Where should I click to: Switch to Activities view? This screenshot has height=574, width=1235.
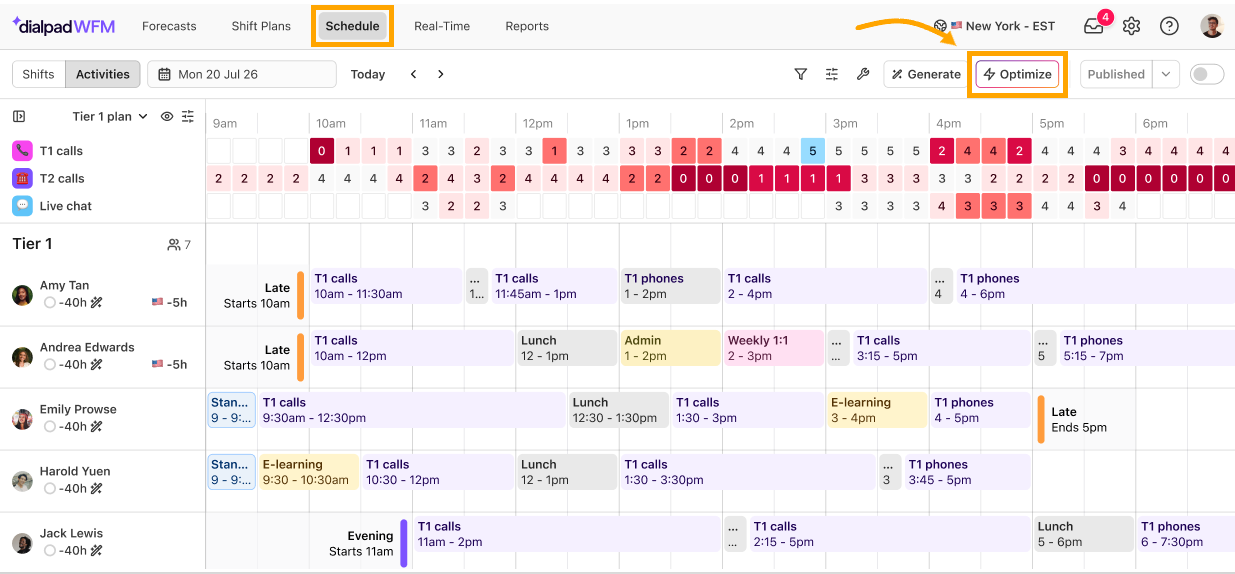(103, 74)
